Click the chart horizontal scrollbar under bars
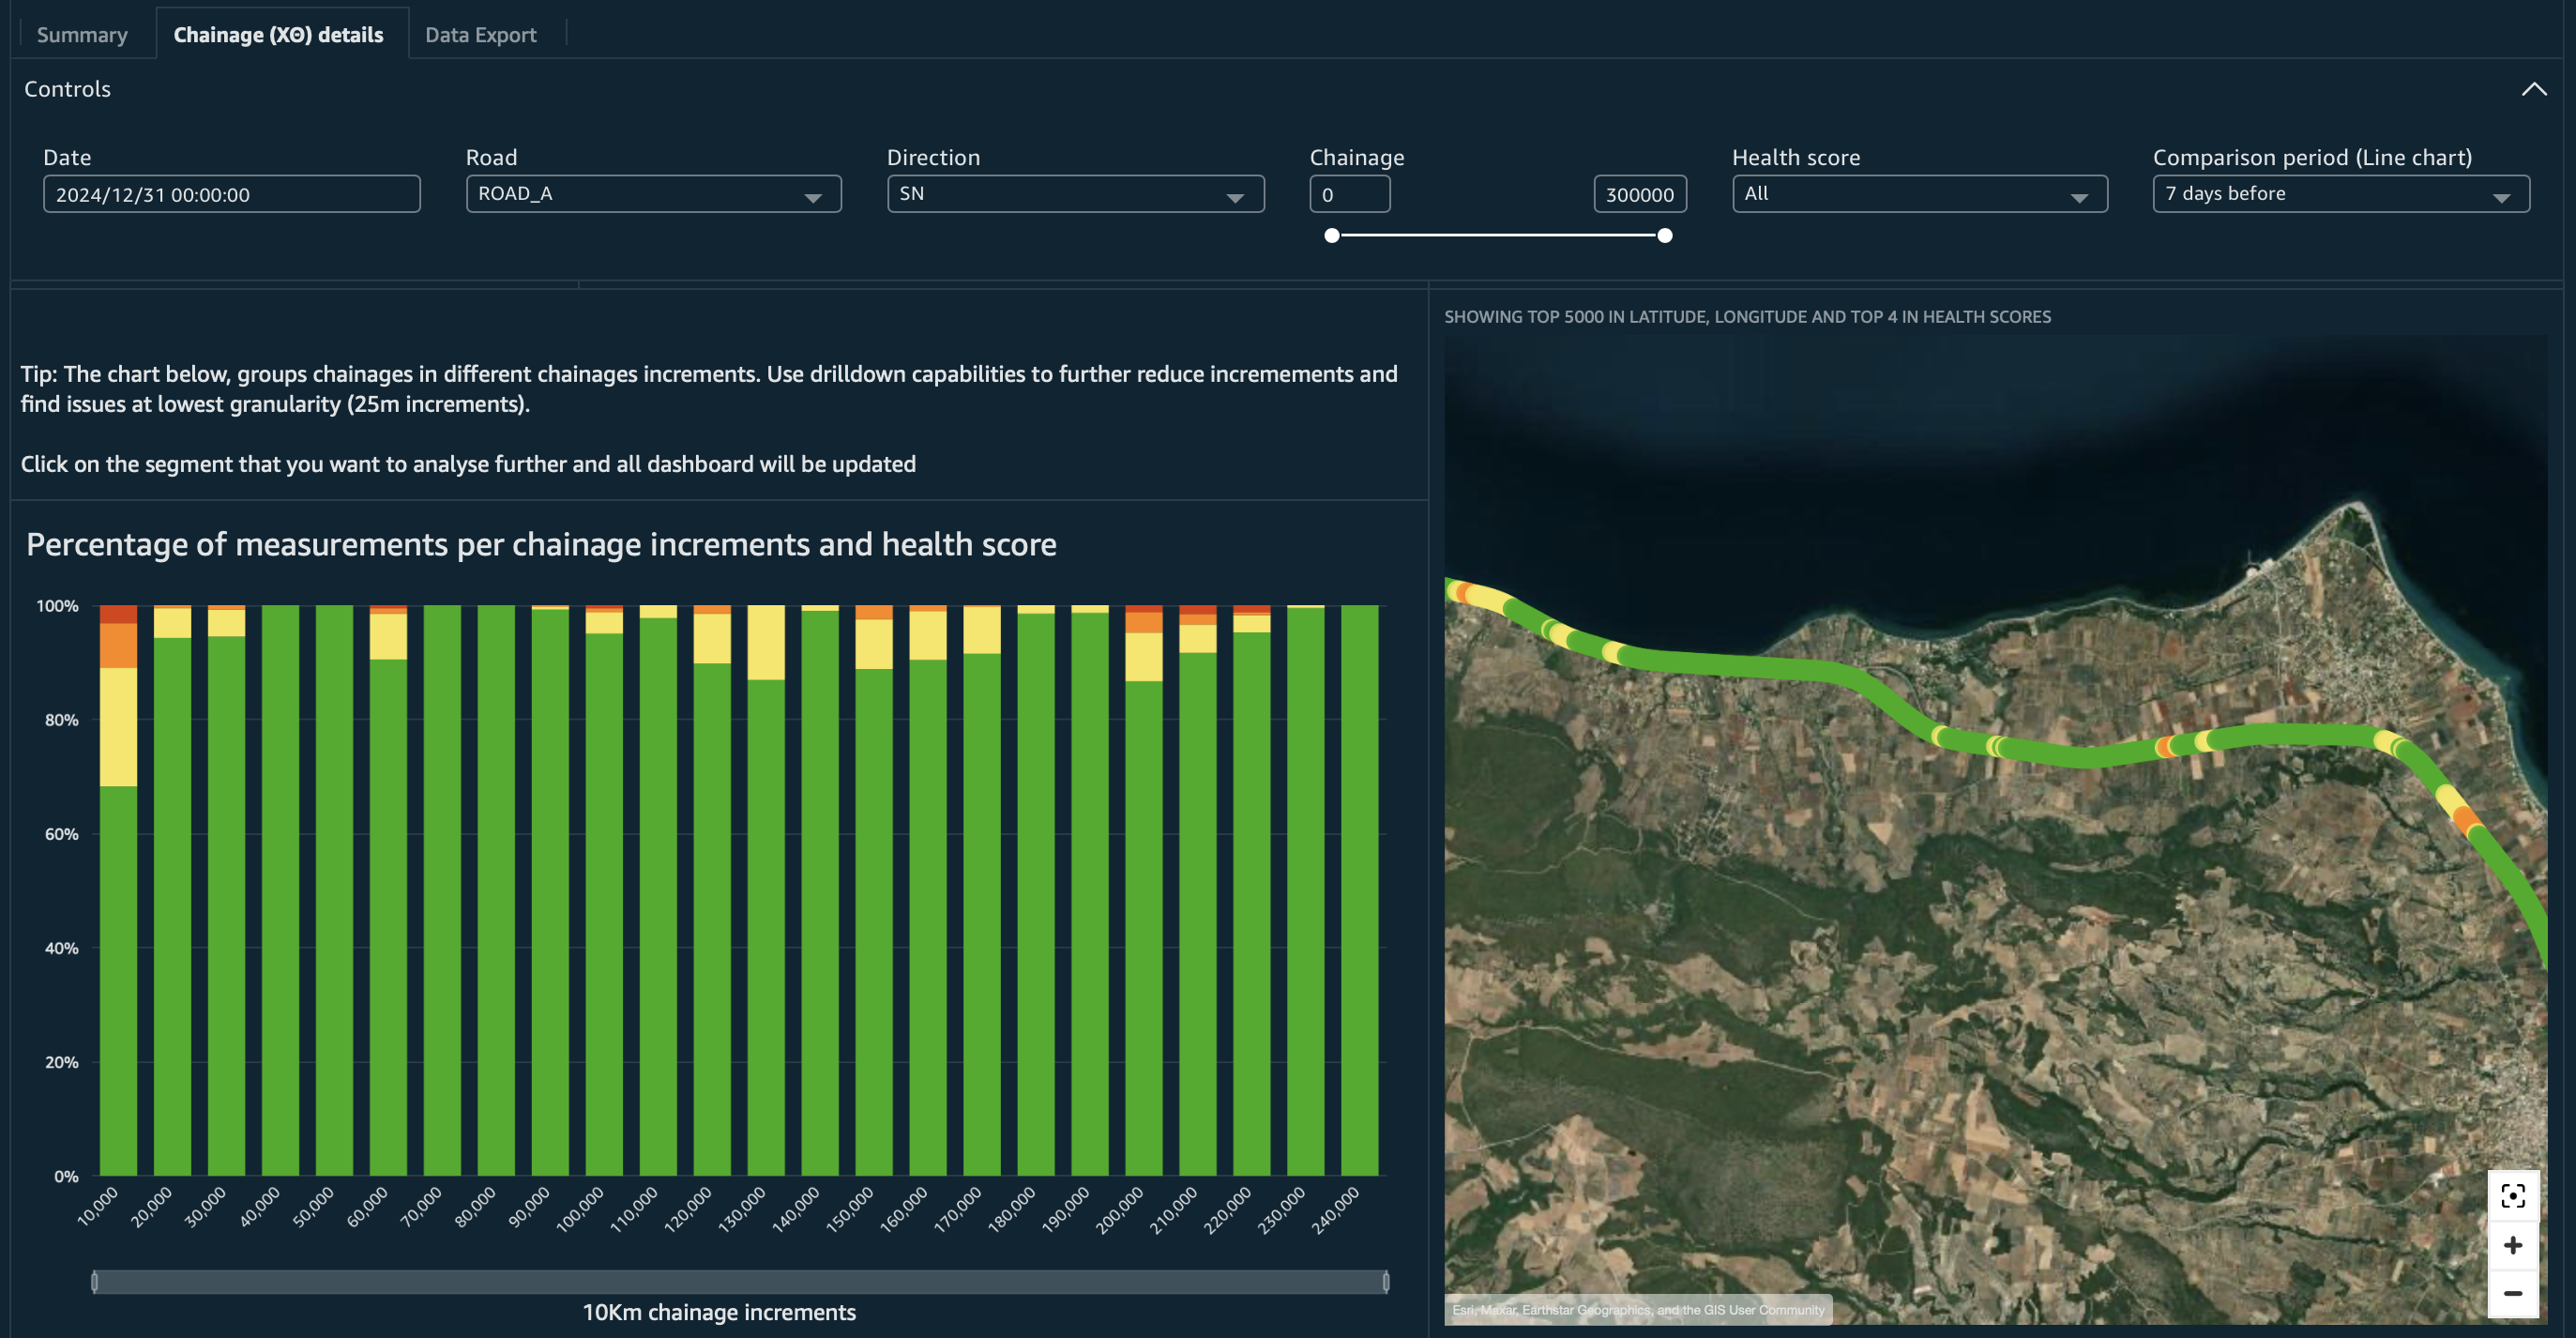Screen dimensions: 2576x1338 click(x=739, y=1281)
